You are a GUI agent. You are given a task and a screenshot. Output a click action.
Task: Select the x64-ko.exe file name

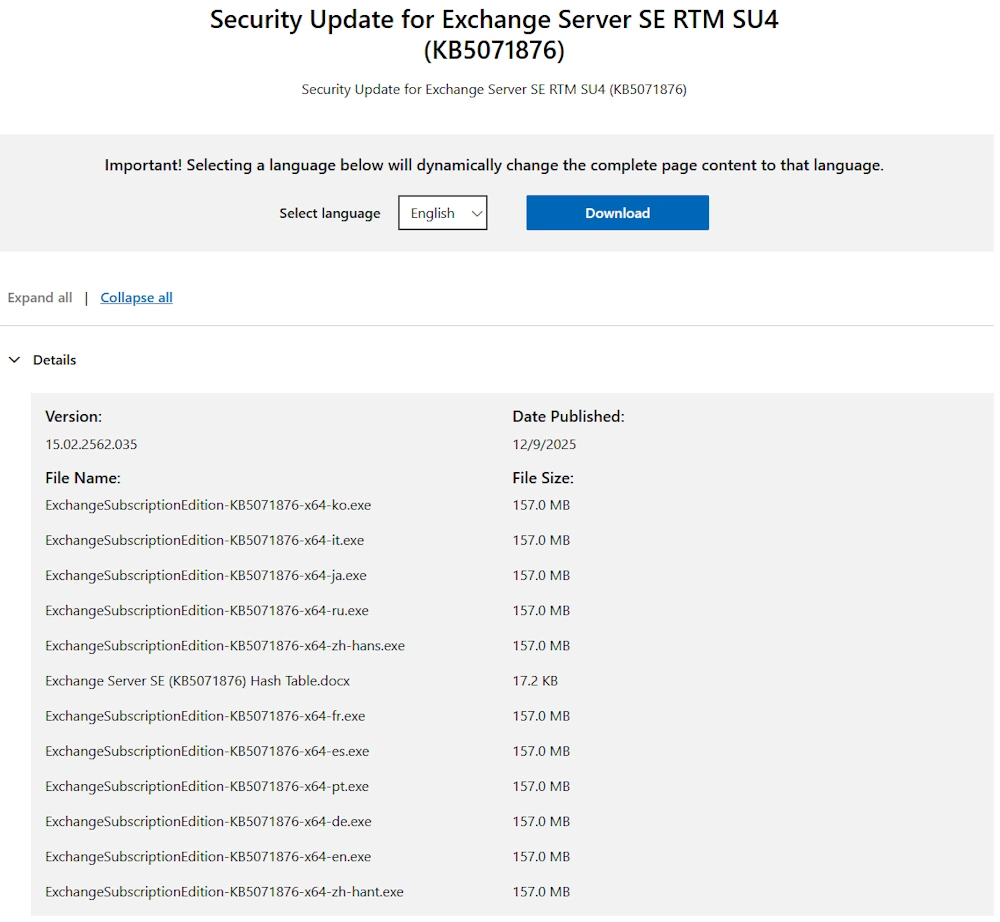208,505
